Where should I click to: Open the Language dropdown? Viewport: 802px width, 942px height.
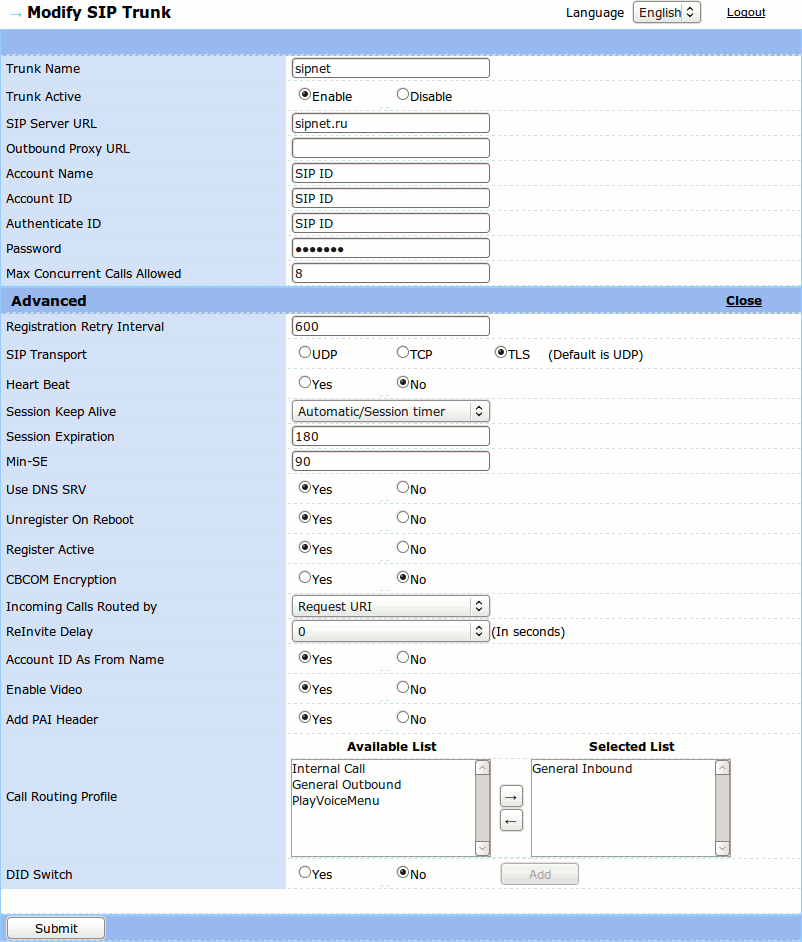(667, 13)
